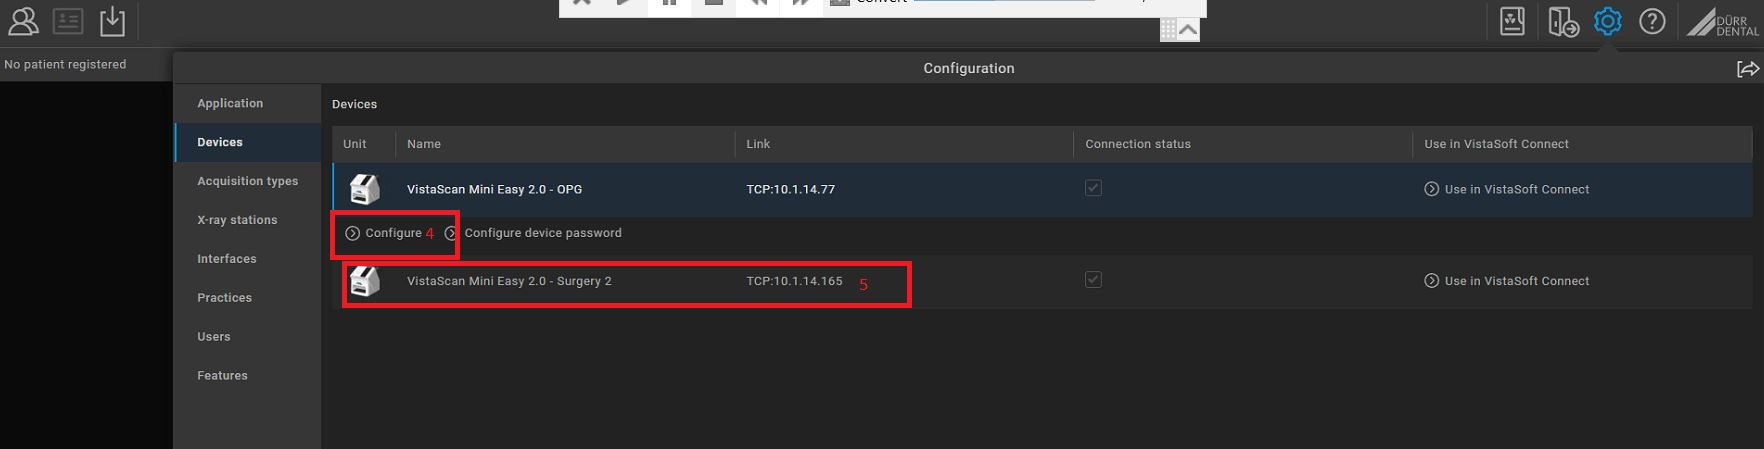
Task: Click the blue configuration gear icon
Action: click(x=1607, y=21)
